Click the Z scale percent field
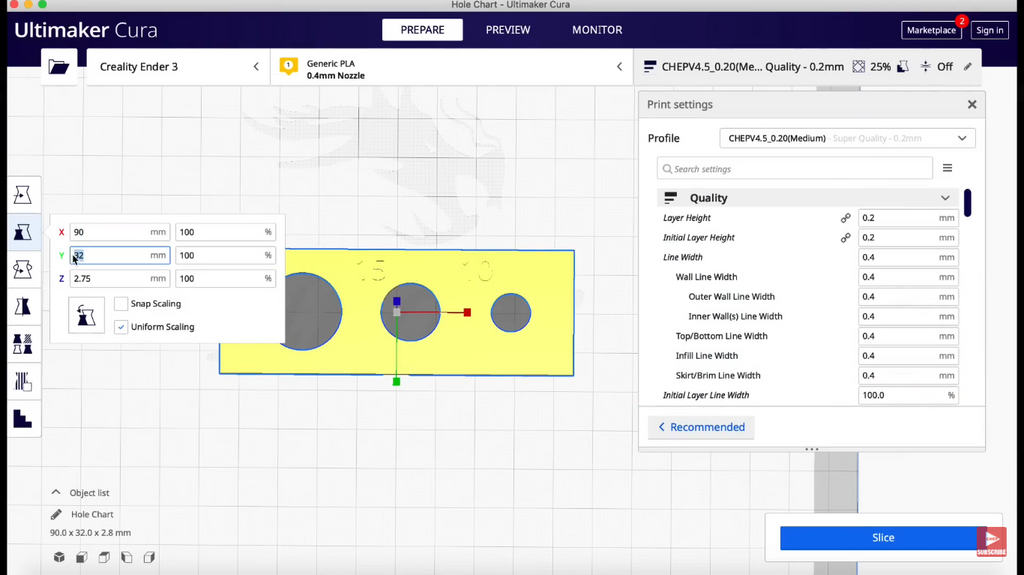The width and height of the screenshot is (1024, 575). pyautogui.click(x=225, y=278)
